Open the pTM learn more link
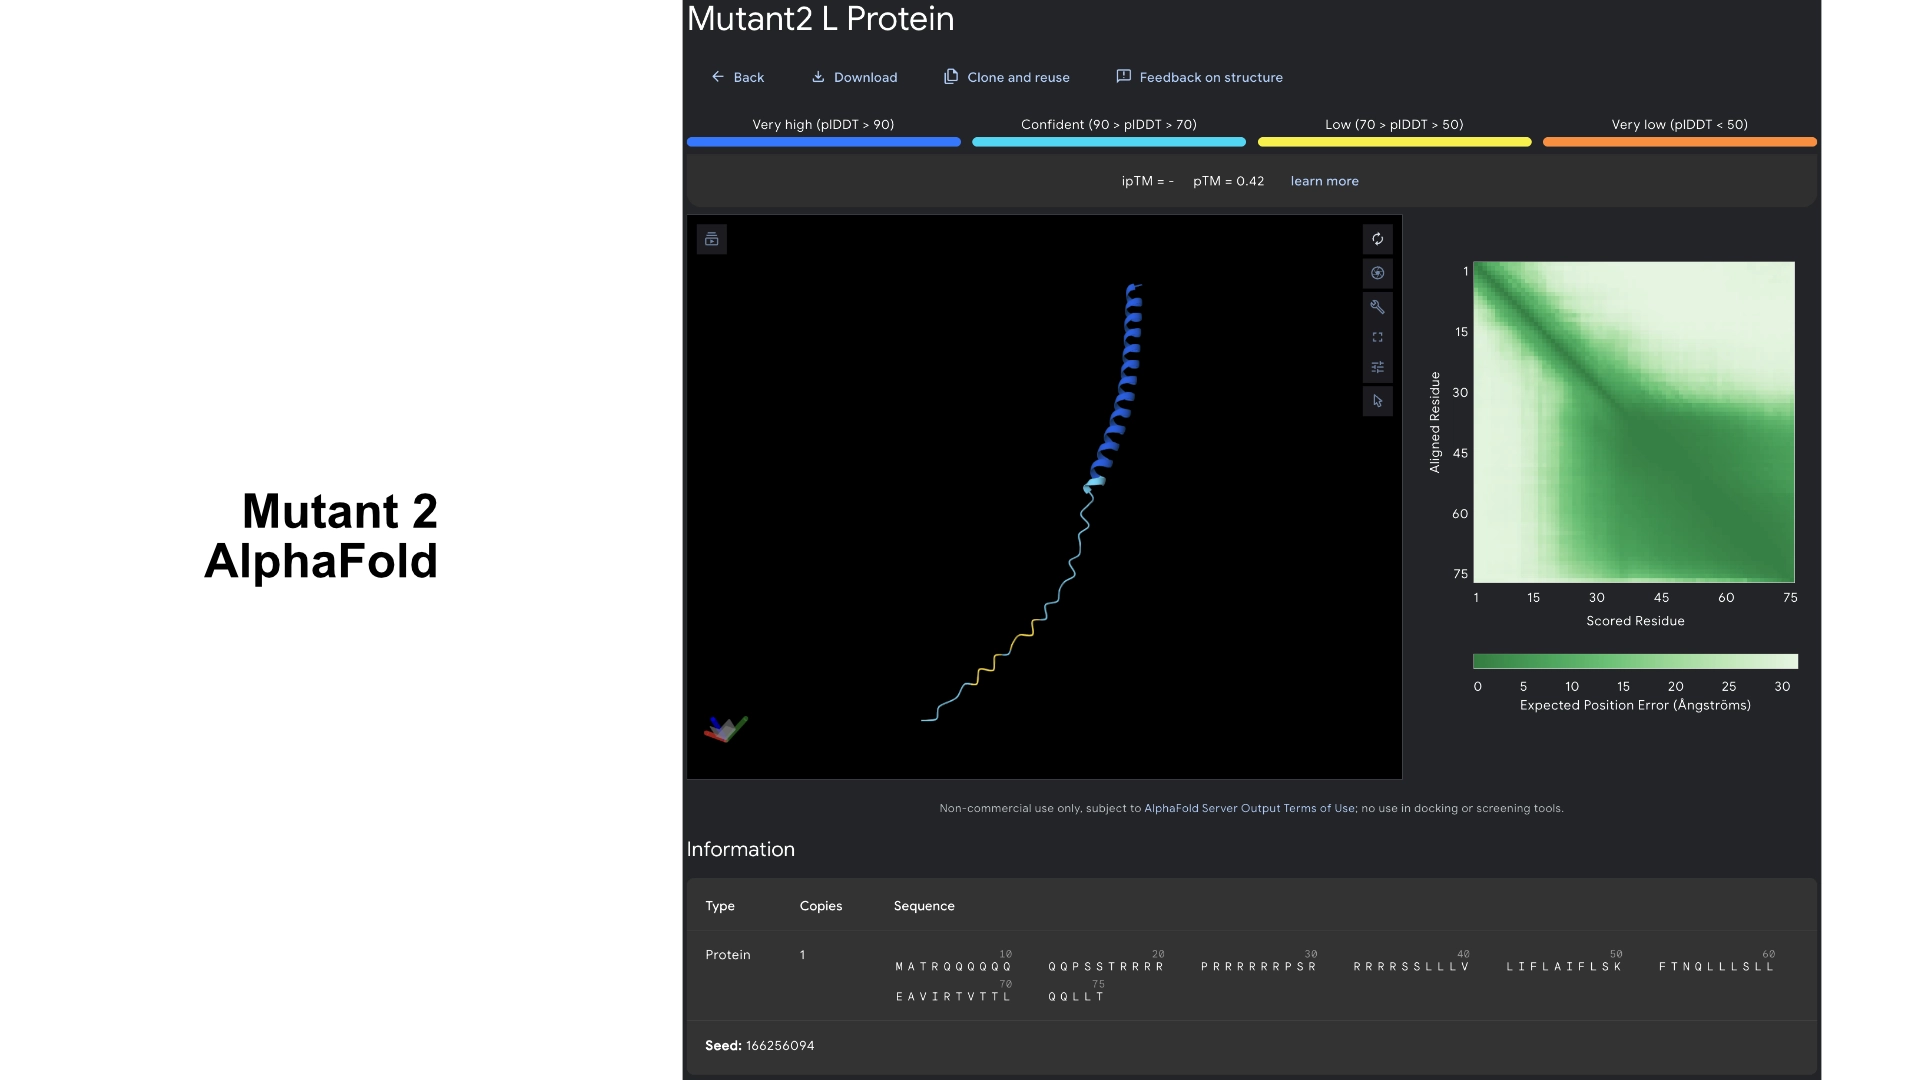Image resolution: width=1920 pixels, height=1080 pixels. [x=1324, y=181]
